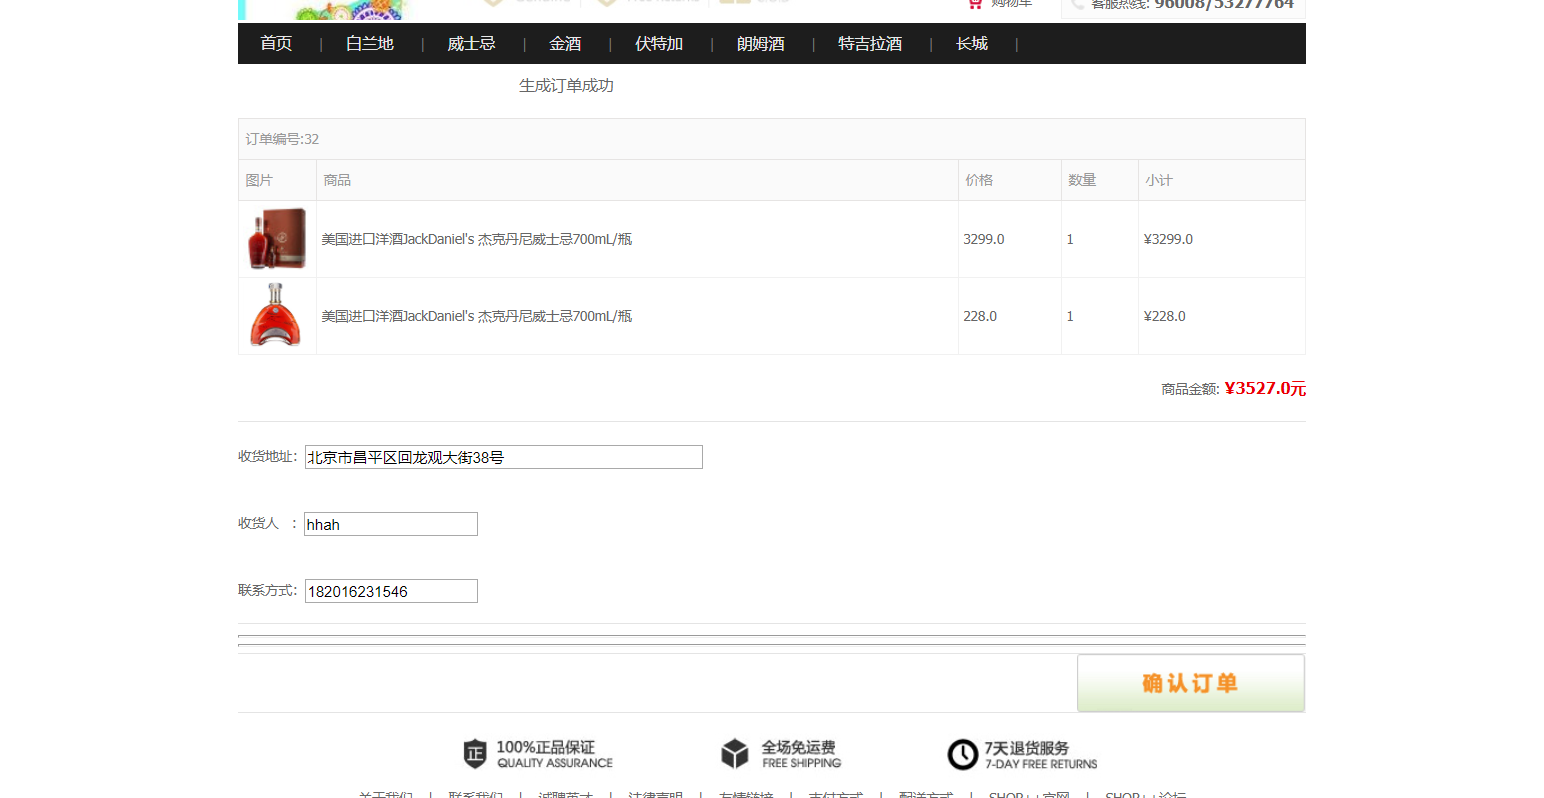Focus the 联系方式 phone number field
The image size is (1544, 798).
coord(391,591)
